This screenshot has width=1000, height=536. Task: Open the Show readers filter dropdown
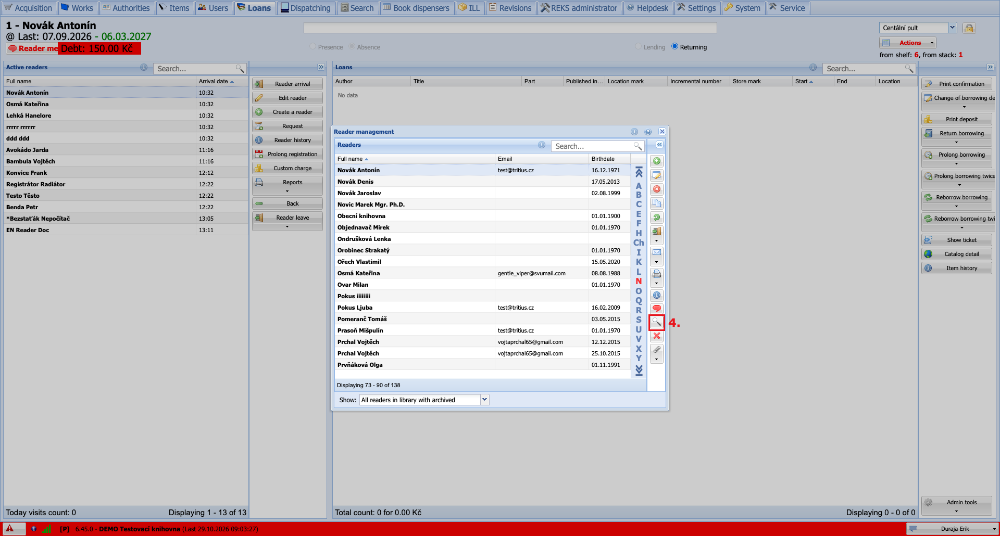pos(484,399)
